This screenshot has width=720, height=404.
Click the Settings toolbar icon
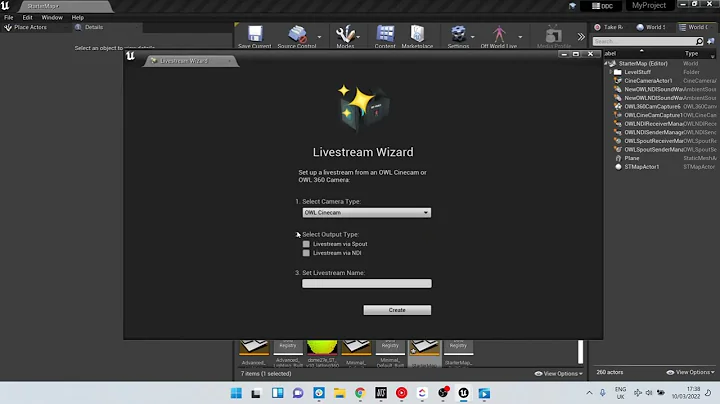point(458,36)
